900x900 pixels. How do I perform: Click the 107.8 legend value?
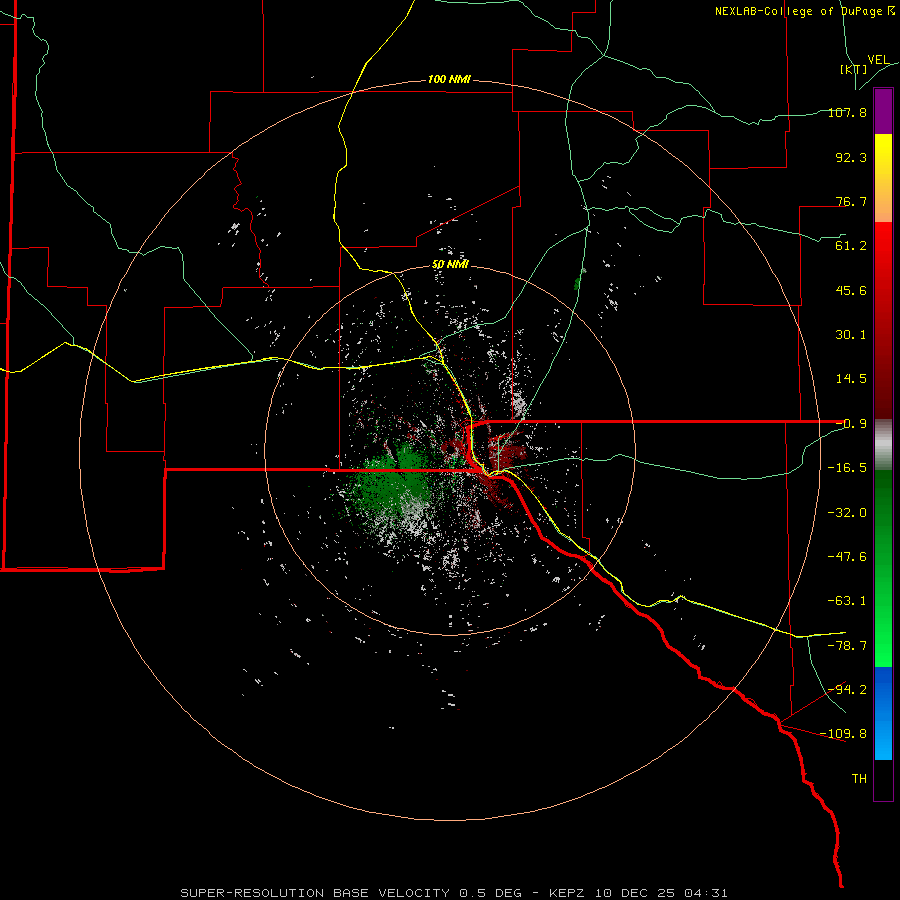pyautogui.click(x=847, y=112)
